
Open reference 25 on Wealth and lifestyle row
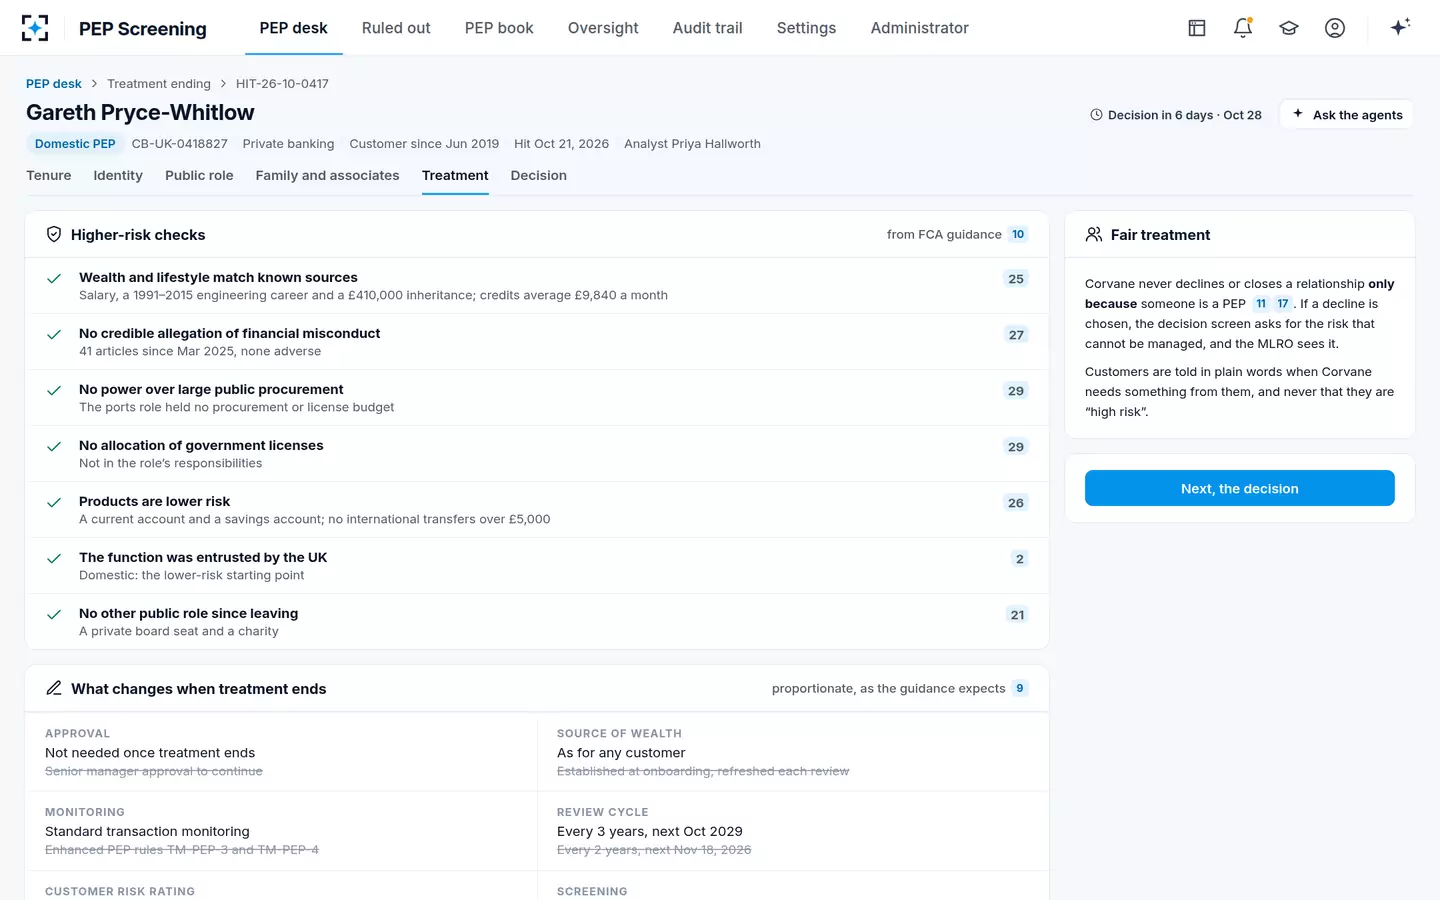click(1016, 279)
